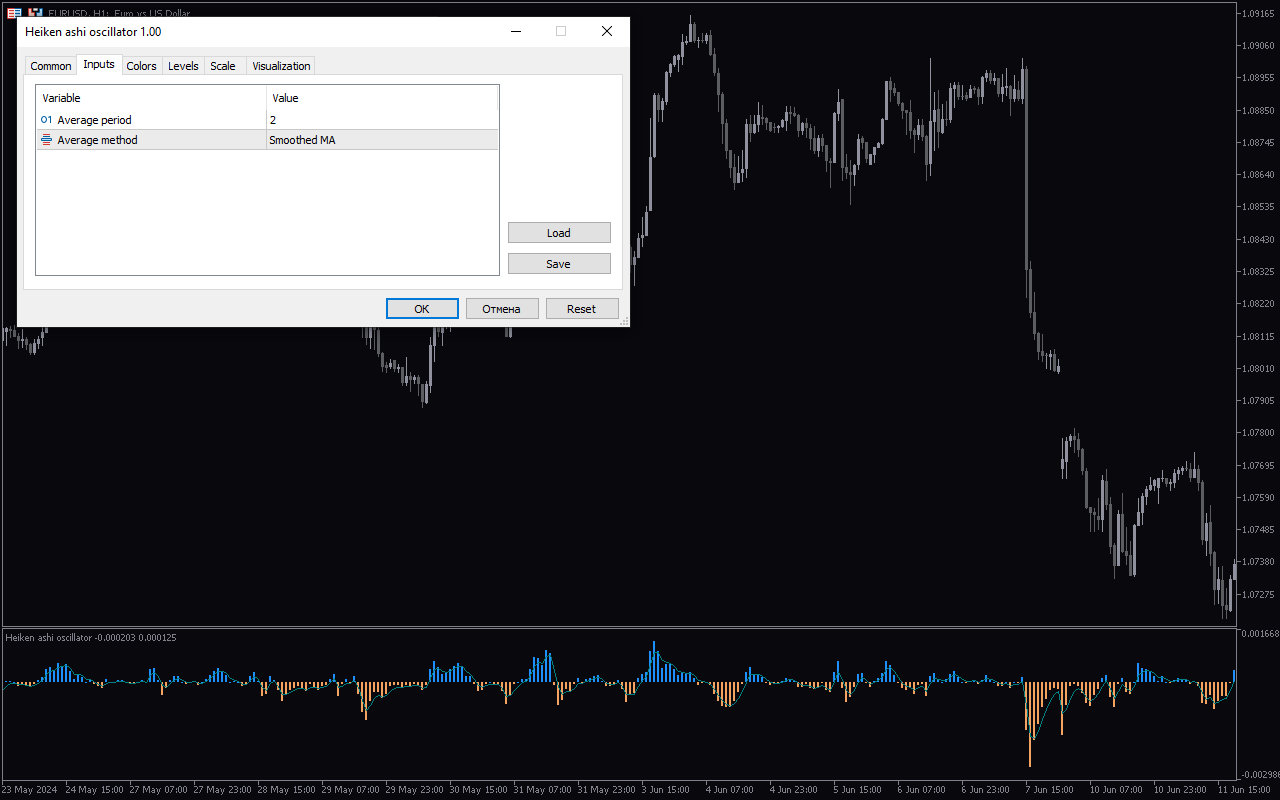Edit the Average period value 2
The width and height of the screenshot is (1280, 800).
[x=382, y=120]
